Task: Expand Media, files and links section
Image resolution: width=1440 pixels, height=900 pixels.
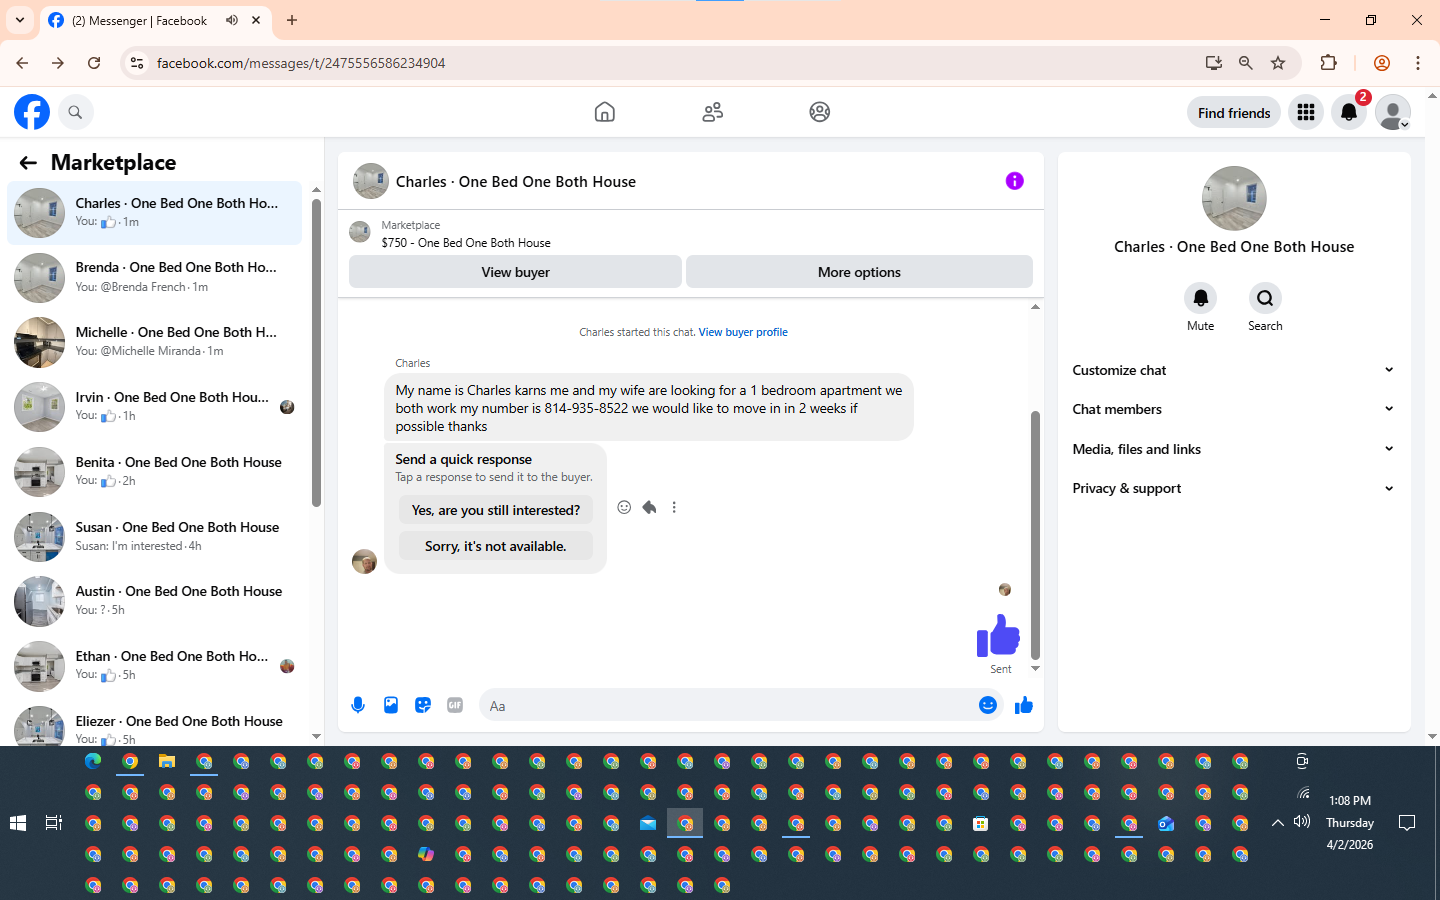Action: 1233,449
